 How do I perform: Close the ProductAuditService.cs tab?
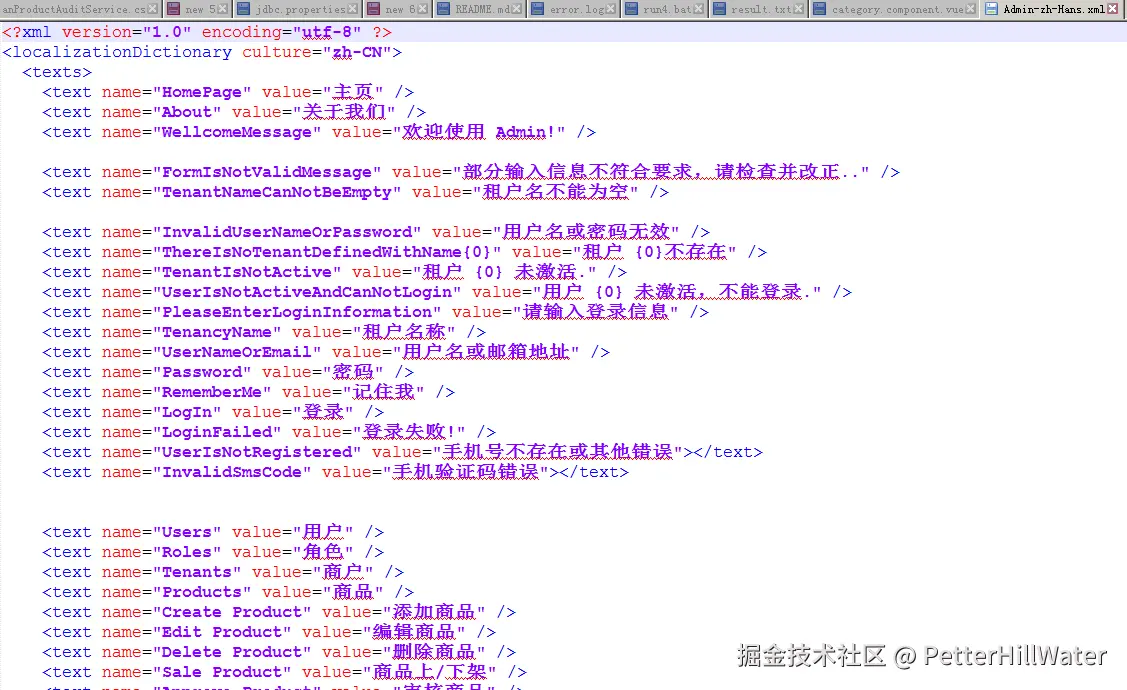(x=152, y=9)
